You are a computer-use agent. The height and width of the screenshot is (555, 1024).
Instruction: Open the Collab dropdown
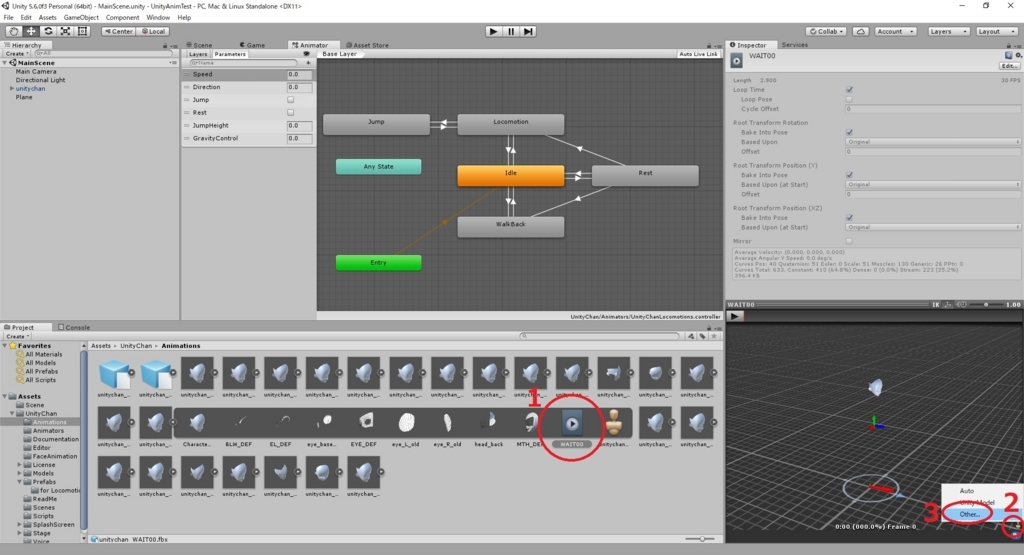point(827,31)
